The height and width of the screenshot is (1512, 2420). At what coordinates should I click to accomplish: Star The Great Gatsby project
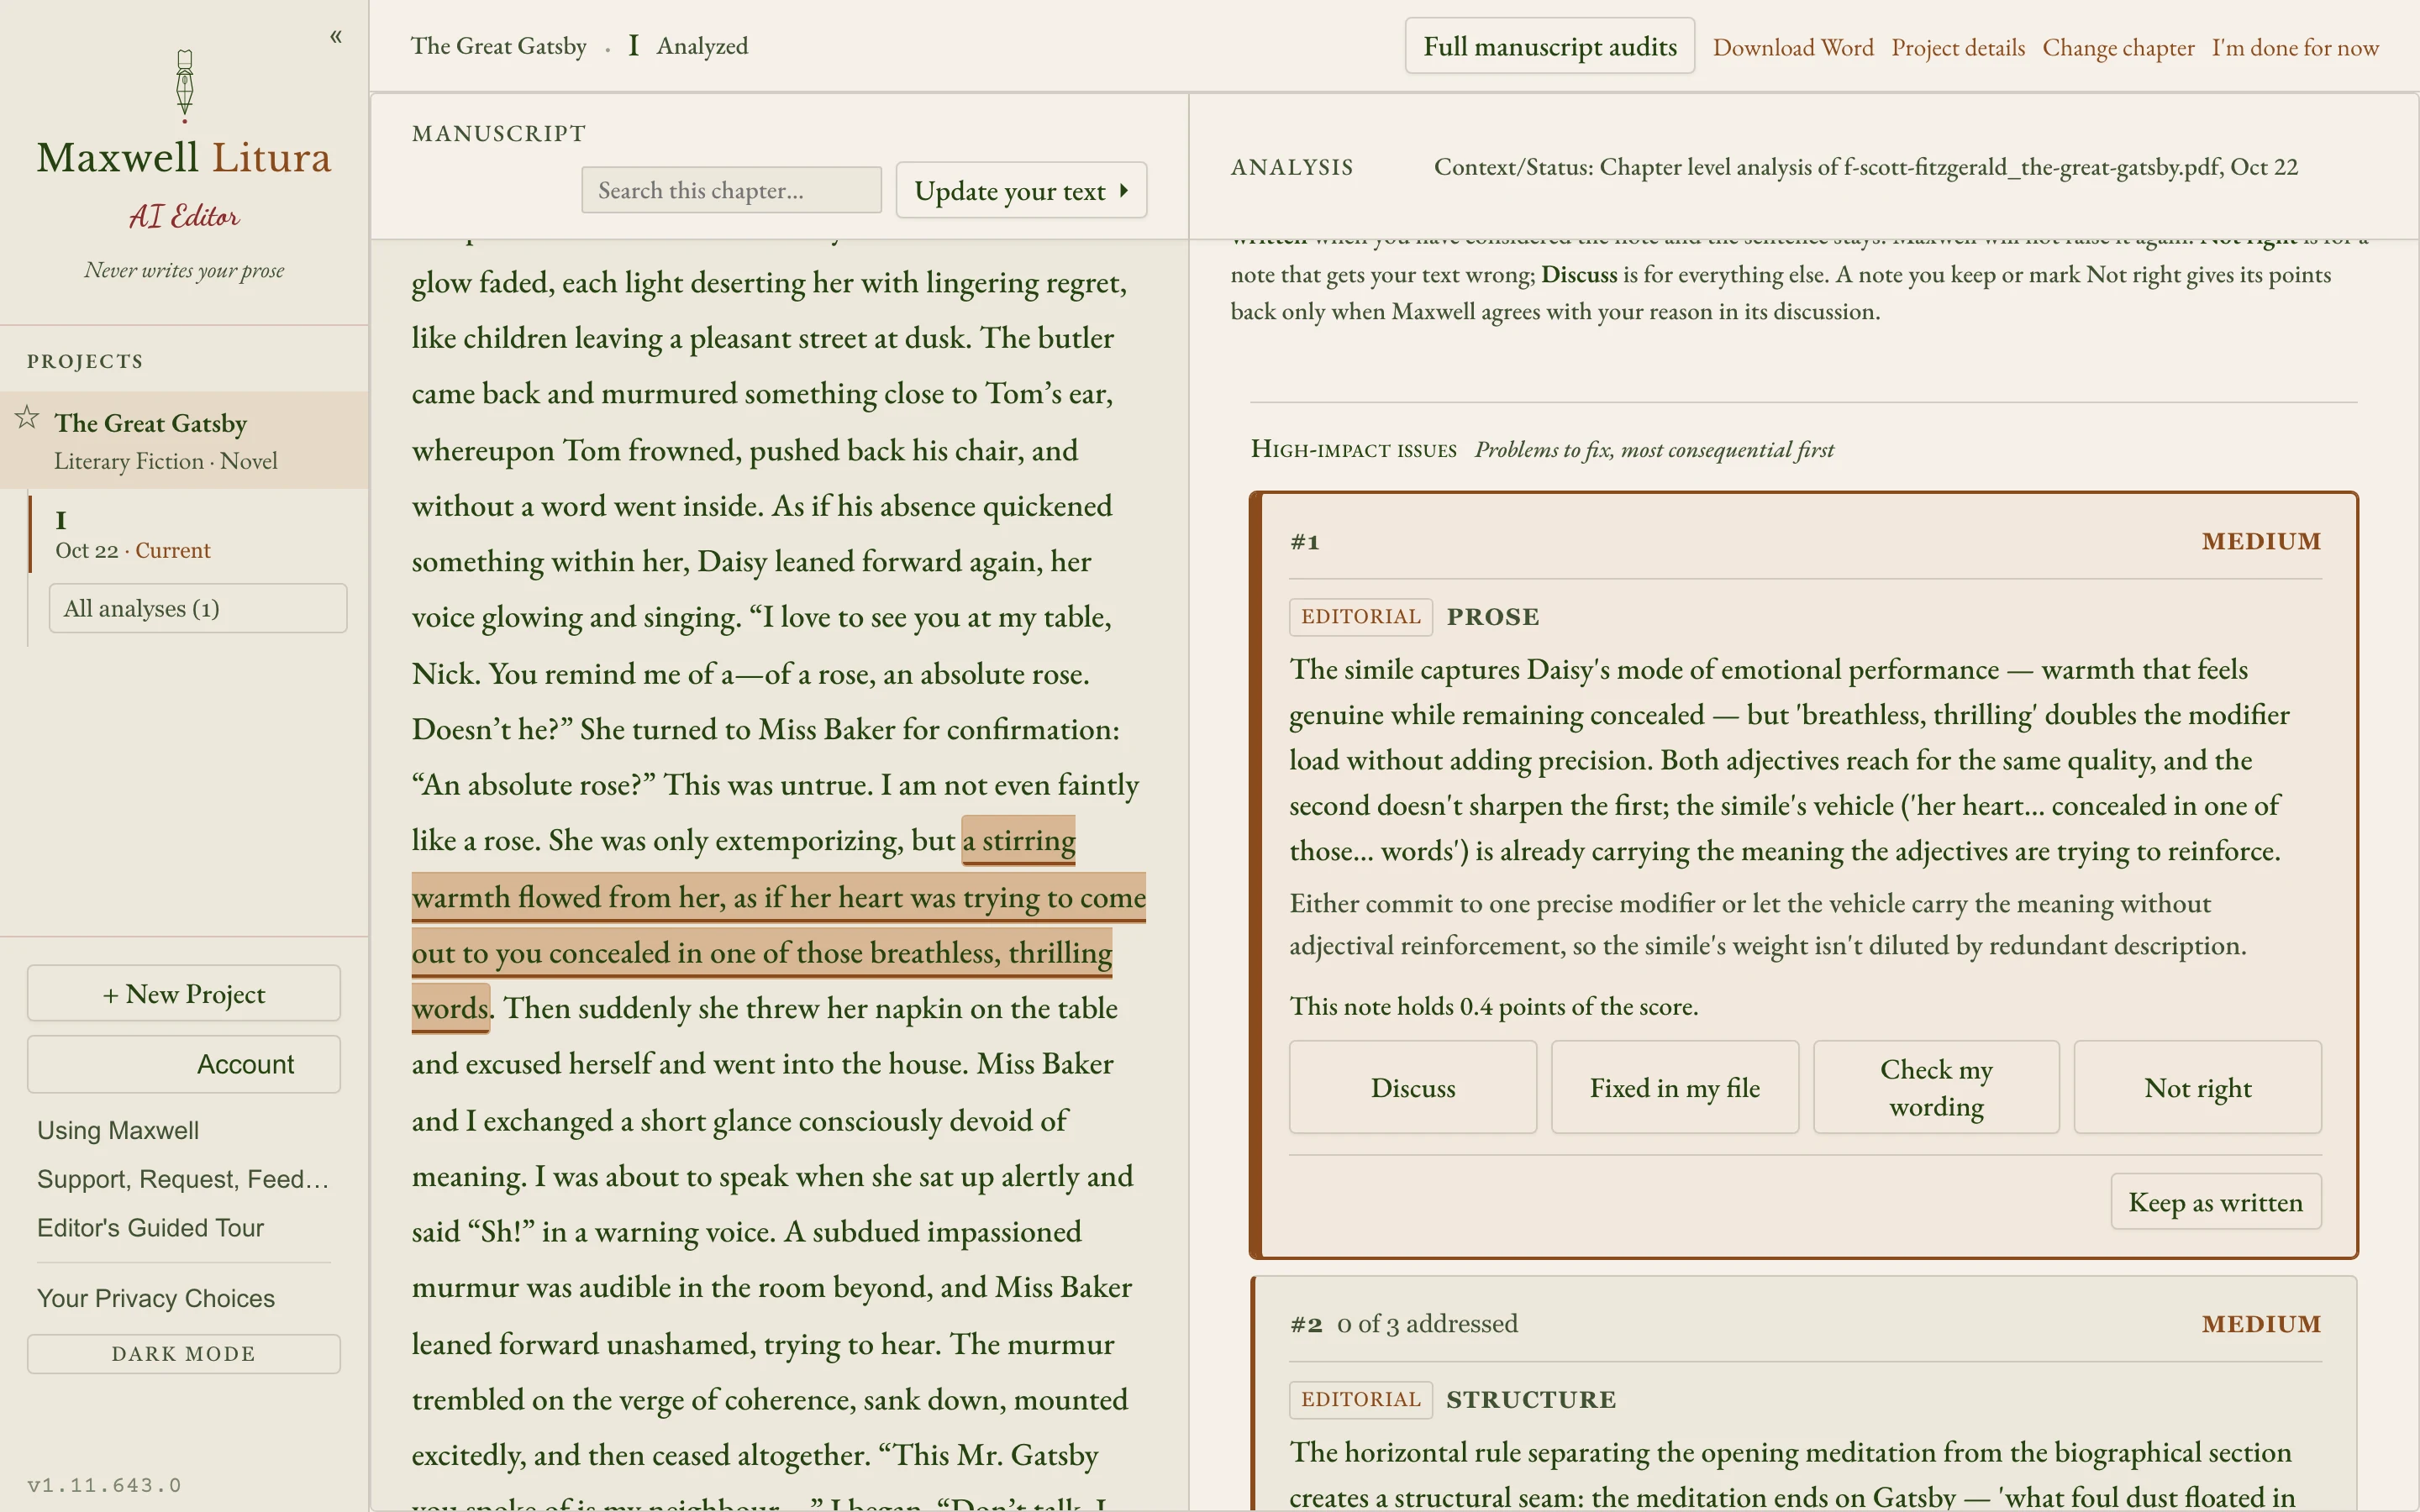pos(27,418)
